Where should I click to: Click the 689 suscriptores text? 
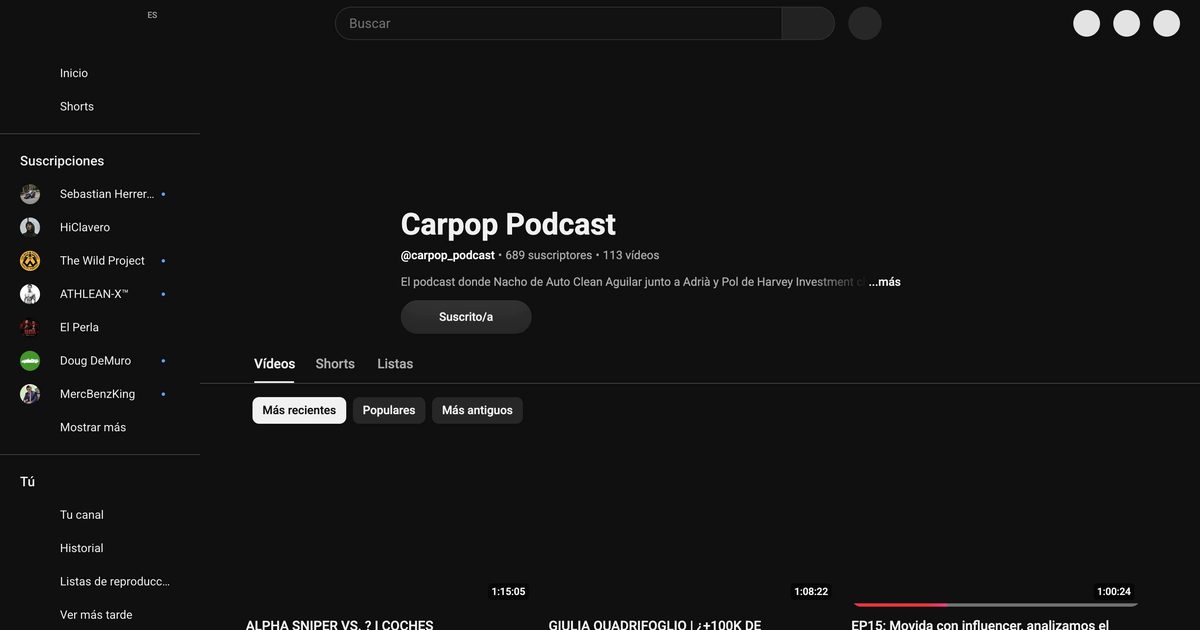(549, 255)
